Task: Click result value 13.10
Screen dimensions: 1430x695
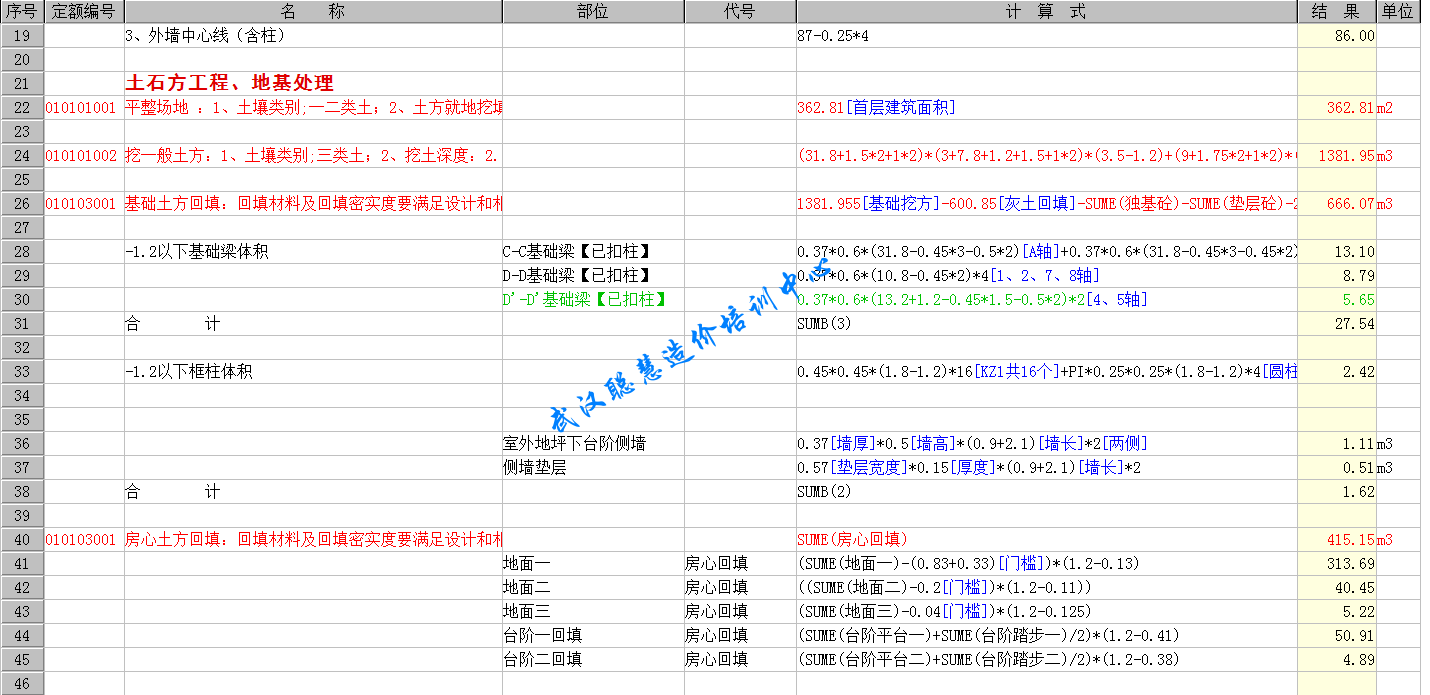Action: (x=1336, y=252)
